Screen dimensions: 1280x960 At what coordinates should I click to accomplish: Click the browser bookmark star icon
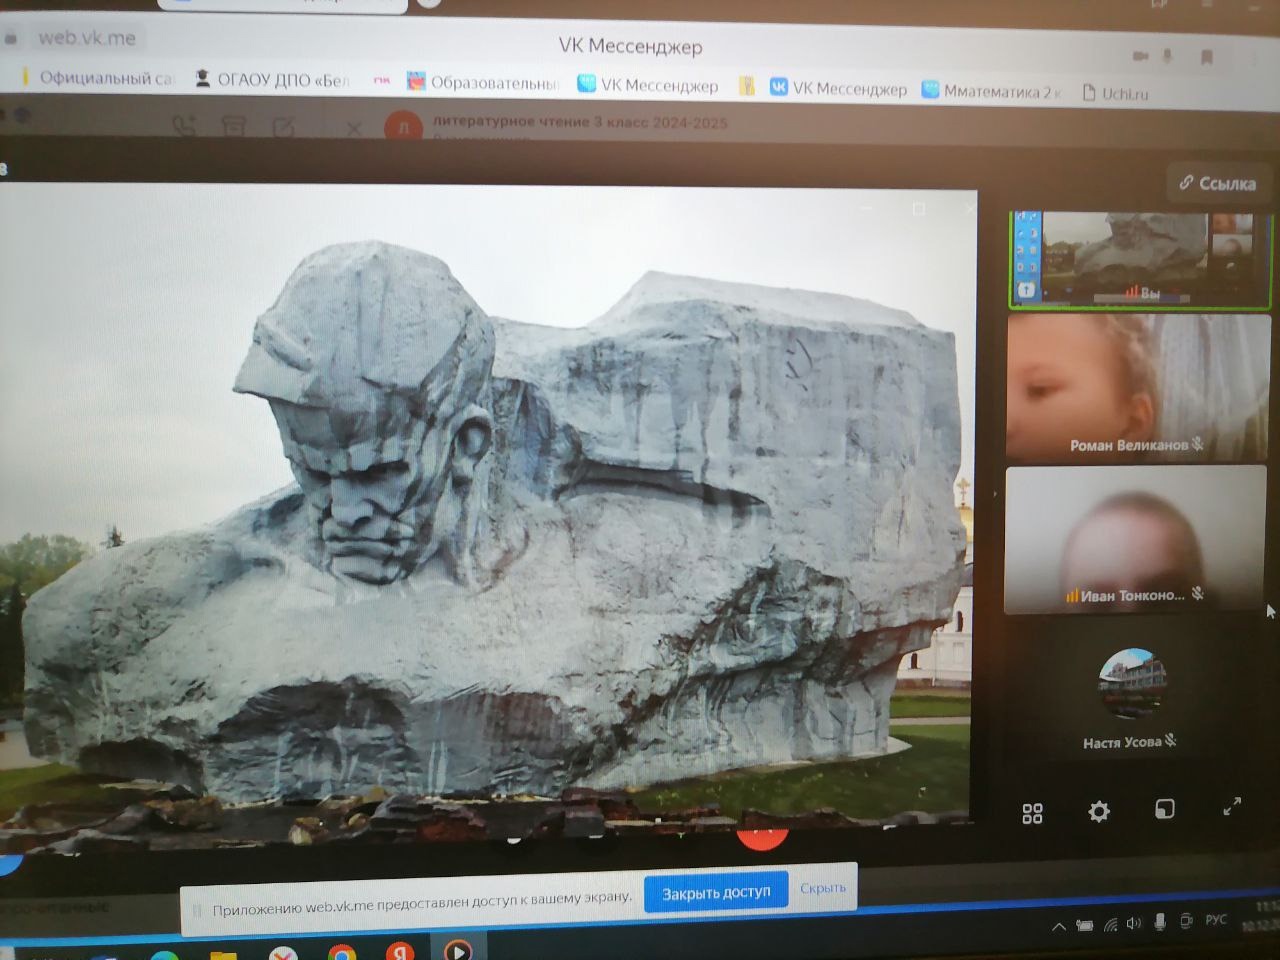pos(1207,56)
